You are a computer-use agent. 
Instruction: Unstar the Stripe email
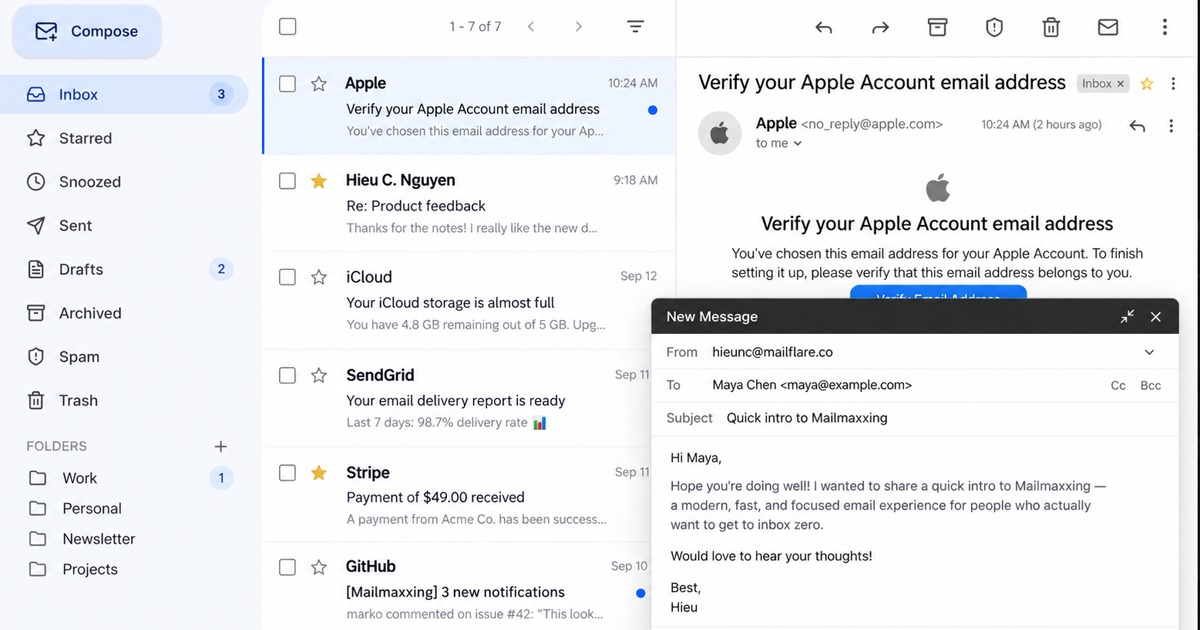[319, 473]
